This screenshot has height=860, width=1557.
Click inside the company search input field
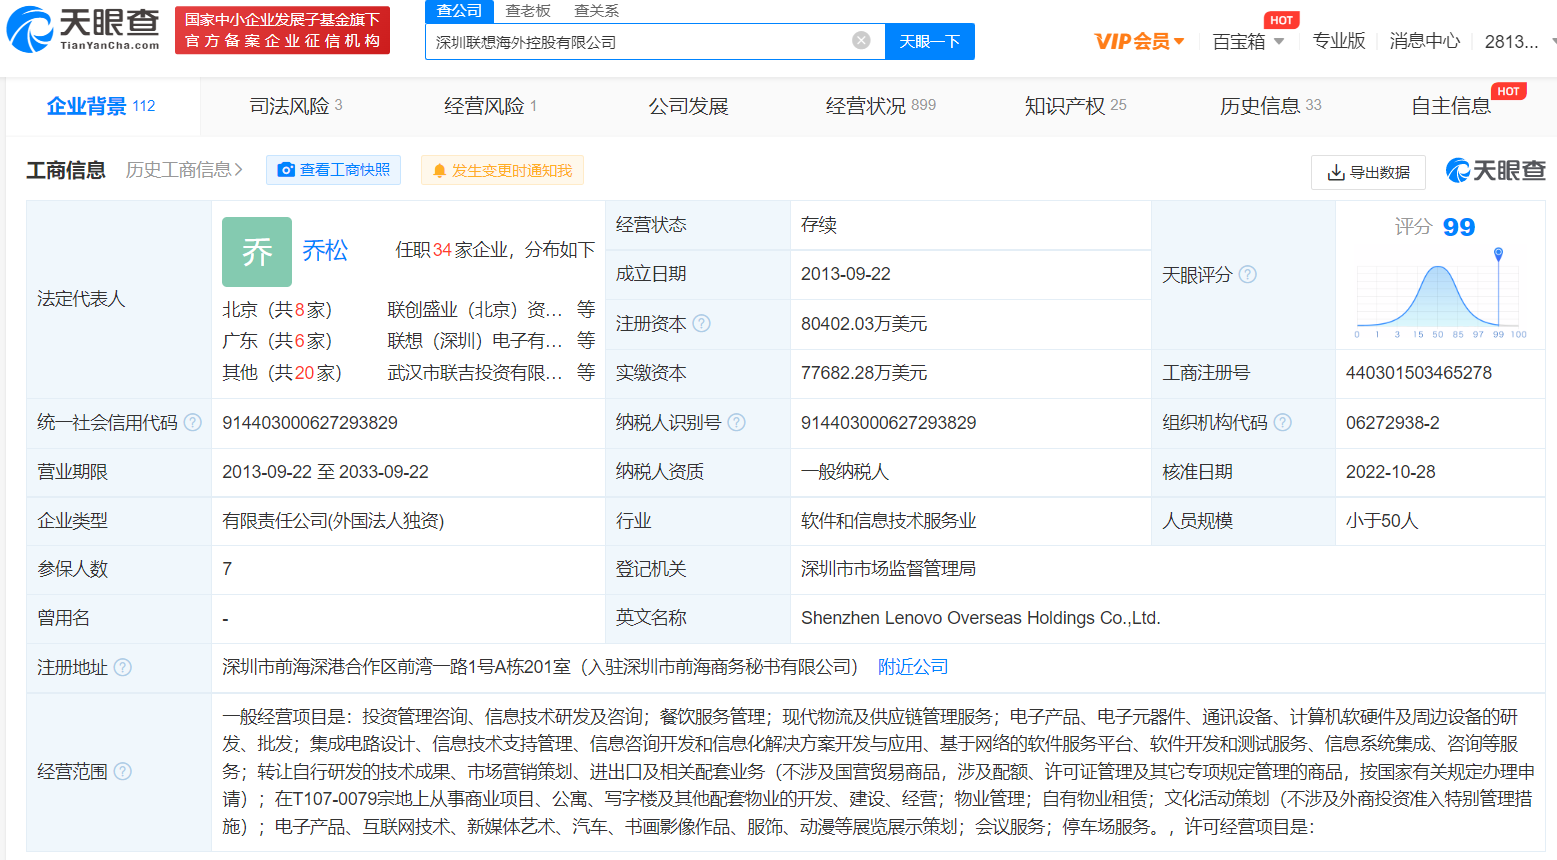coord(650,41)
